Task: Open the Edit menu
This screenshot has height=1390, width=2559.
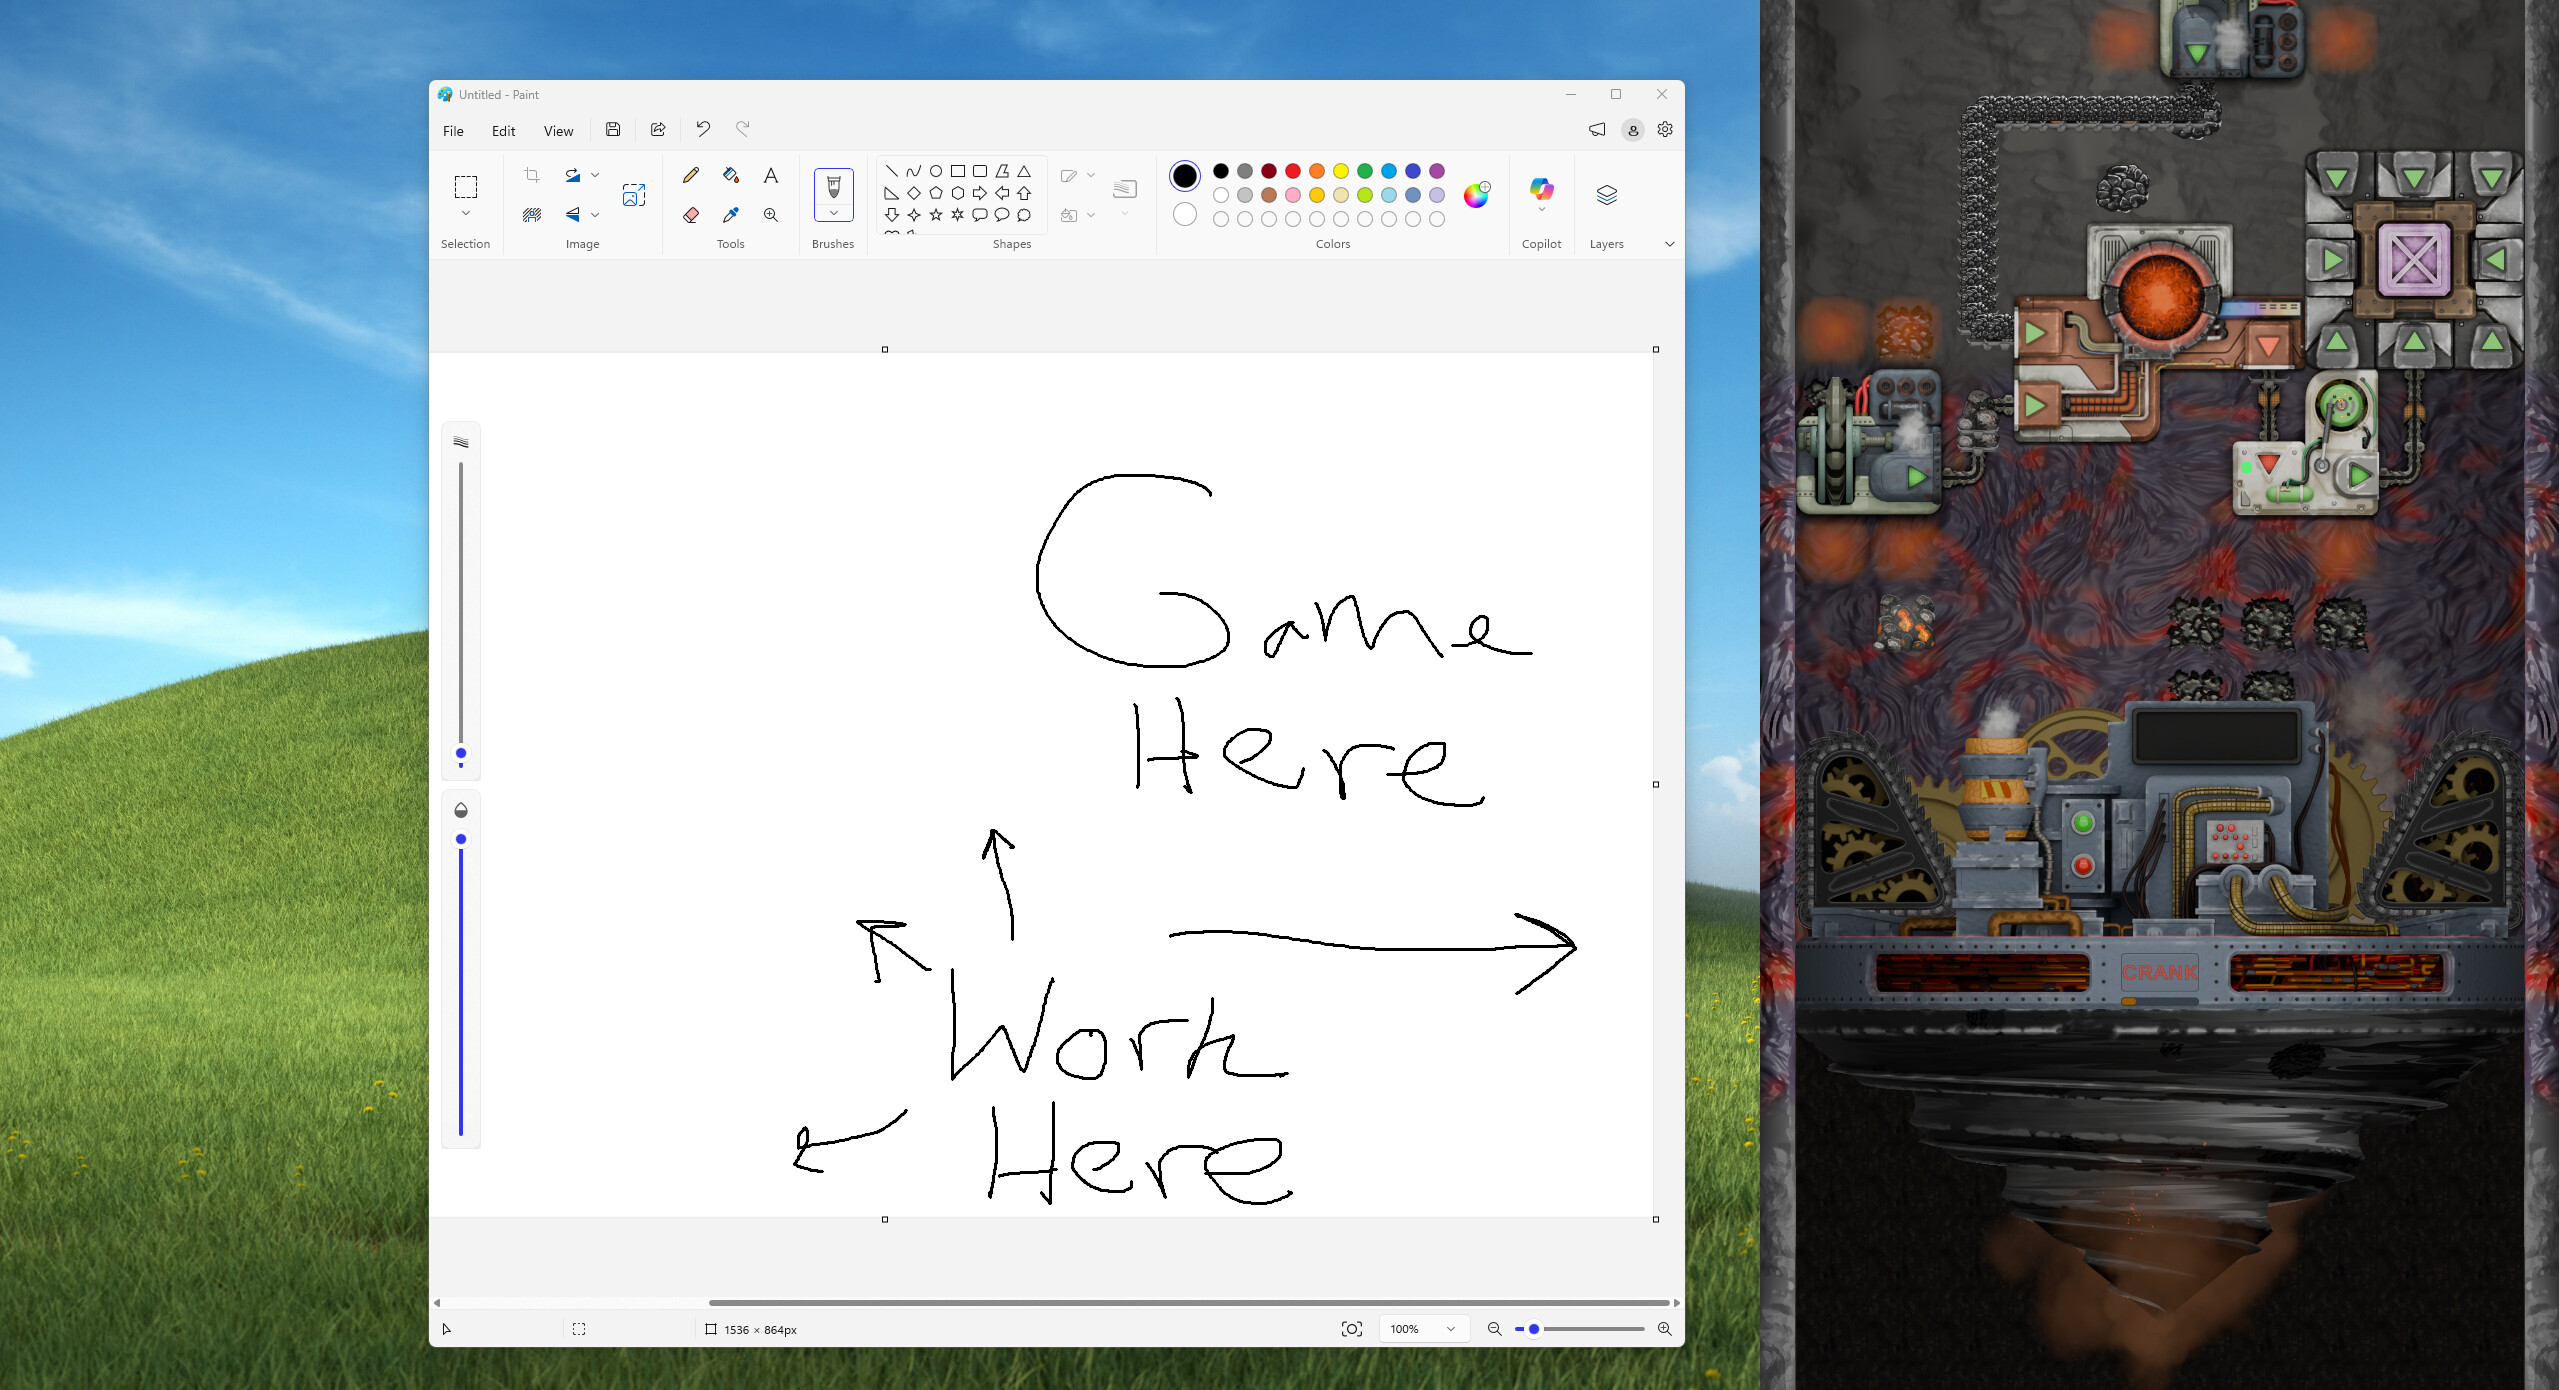Action: pos(503,131)
